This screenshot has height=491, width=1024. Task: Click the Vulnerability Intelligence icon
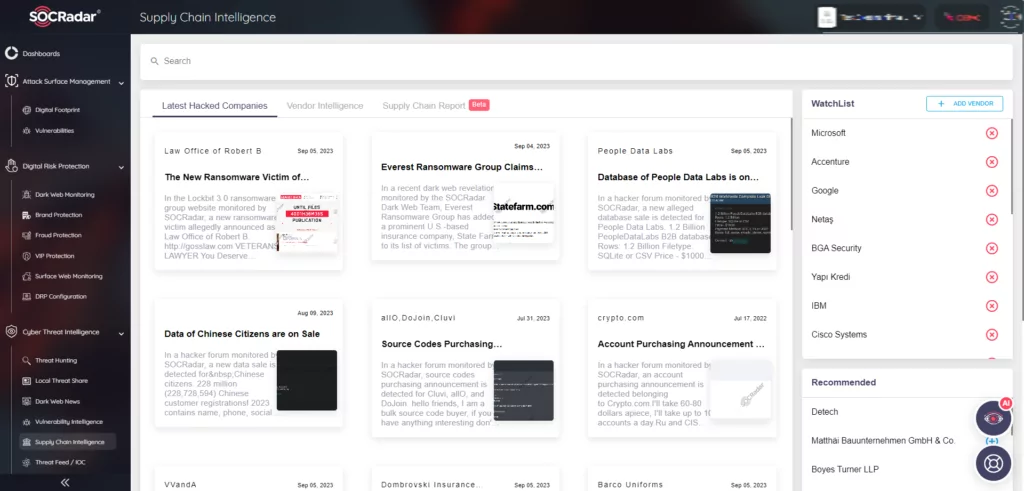(x=27, y=422)
